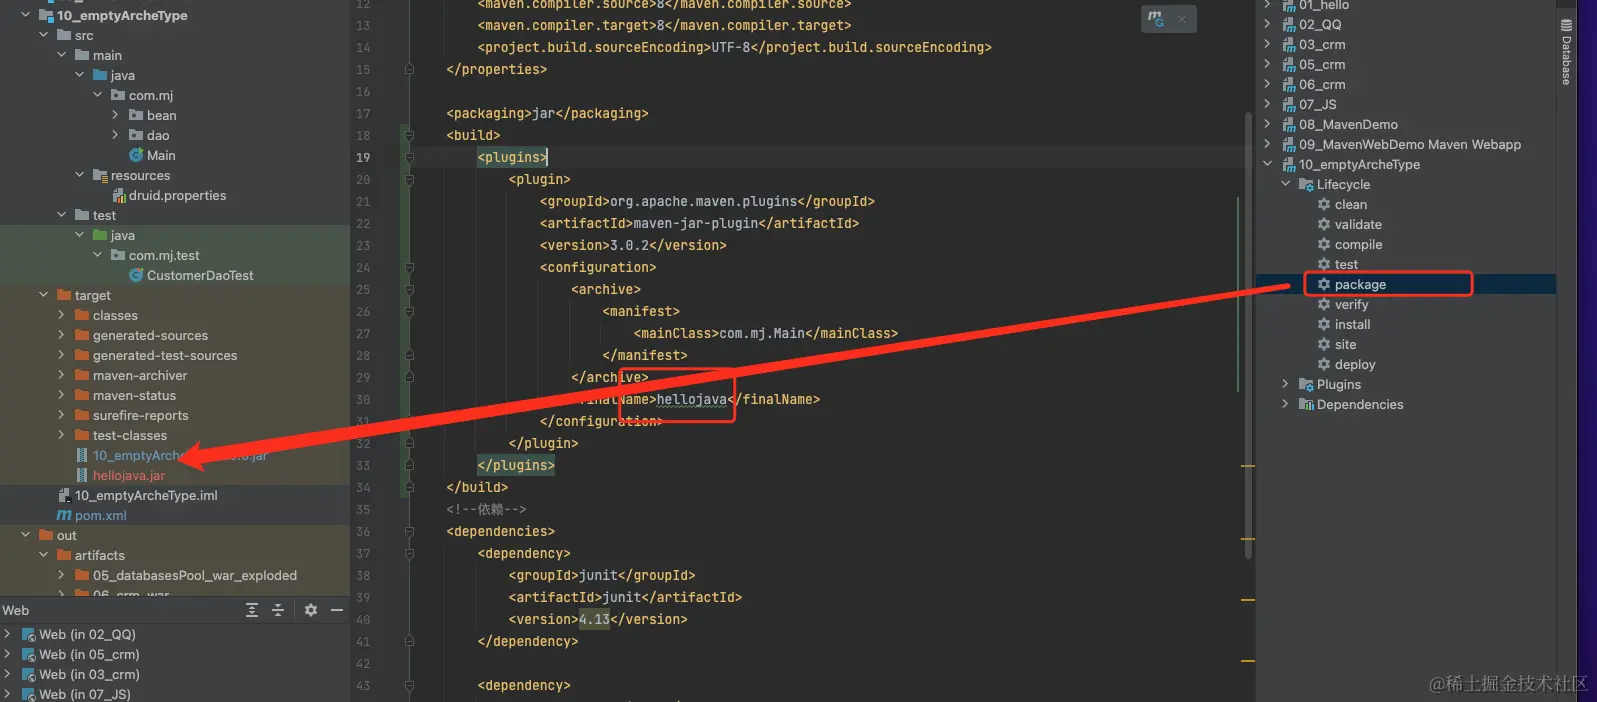Open the Database tool window tab
The height and width of the screenshot is (702, 1597).
click(1566, 52)
